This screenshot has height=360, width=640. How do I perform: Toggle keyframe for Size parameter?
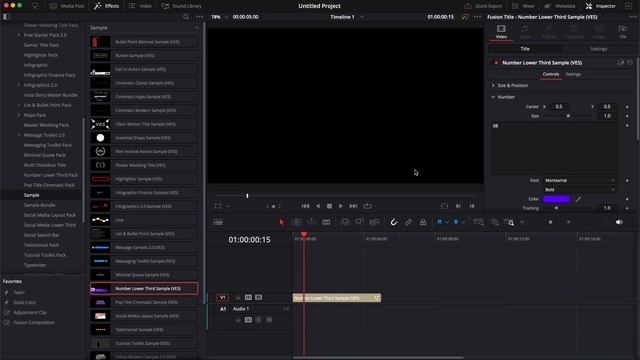(627, 116)
